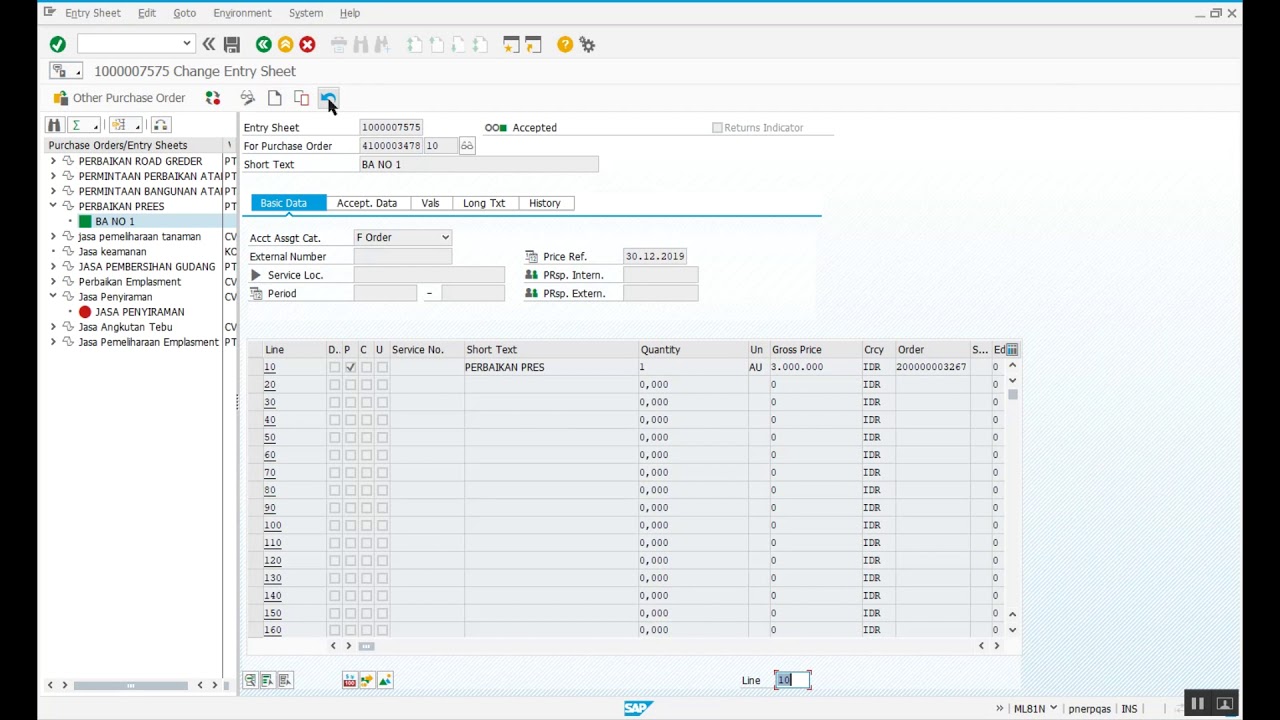Click the red Cancel icon
This screenshot has width=1280, height=720.
pyautogui.click(x=307, y=44)
